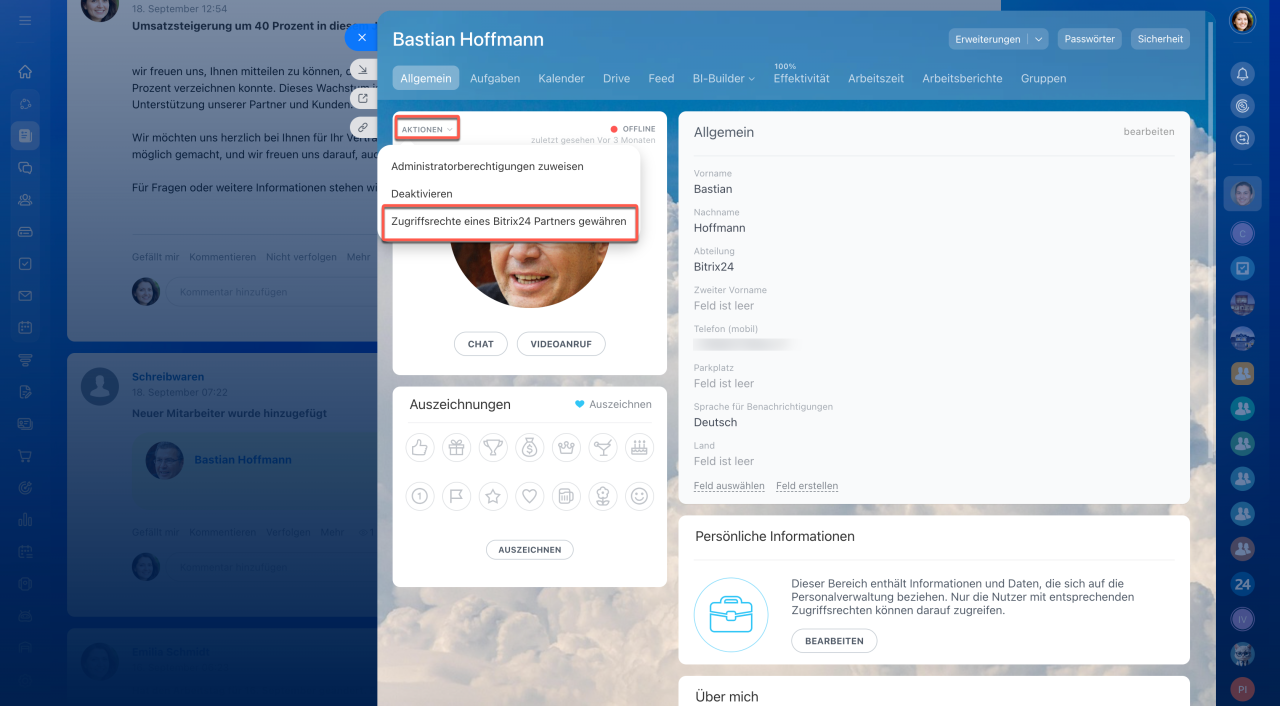Screen dimensions: 1280x706
Task: Click the Erweiterungen button
Action: pyautogui.click(x=988, y=39)
